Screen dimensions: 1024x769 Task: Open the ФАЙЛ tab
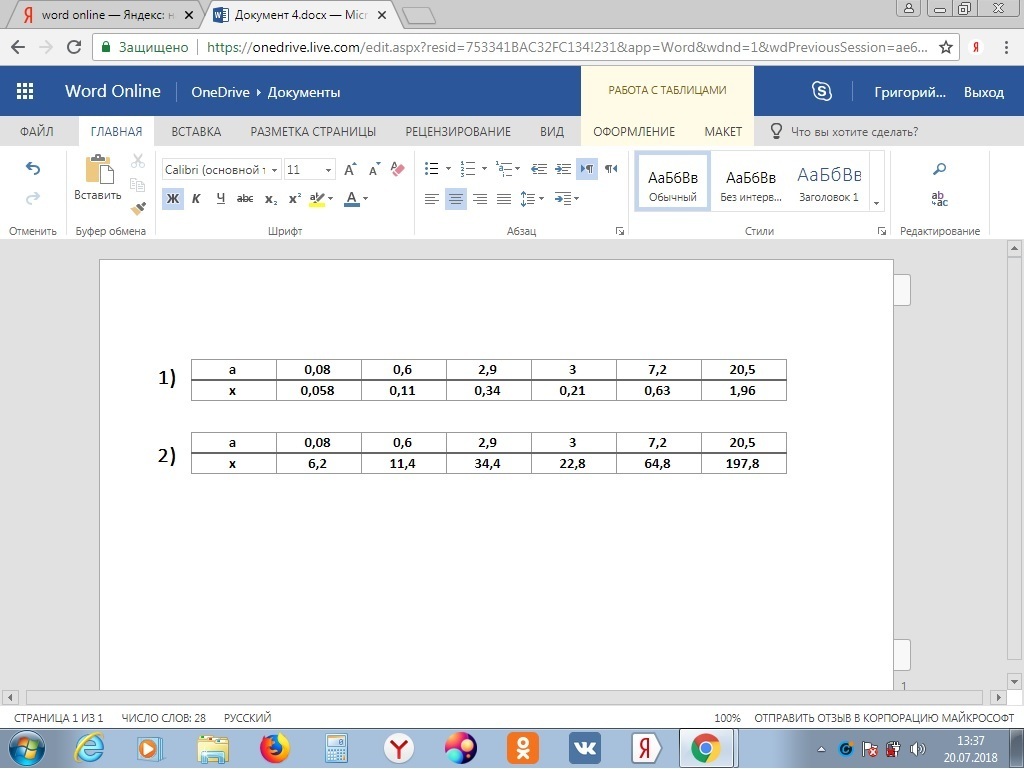[x=37, y=131]
